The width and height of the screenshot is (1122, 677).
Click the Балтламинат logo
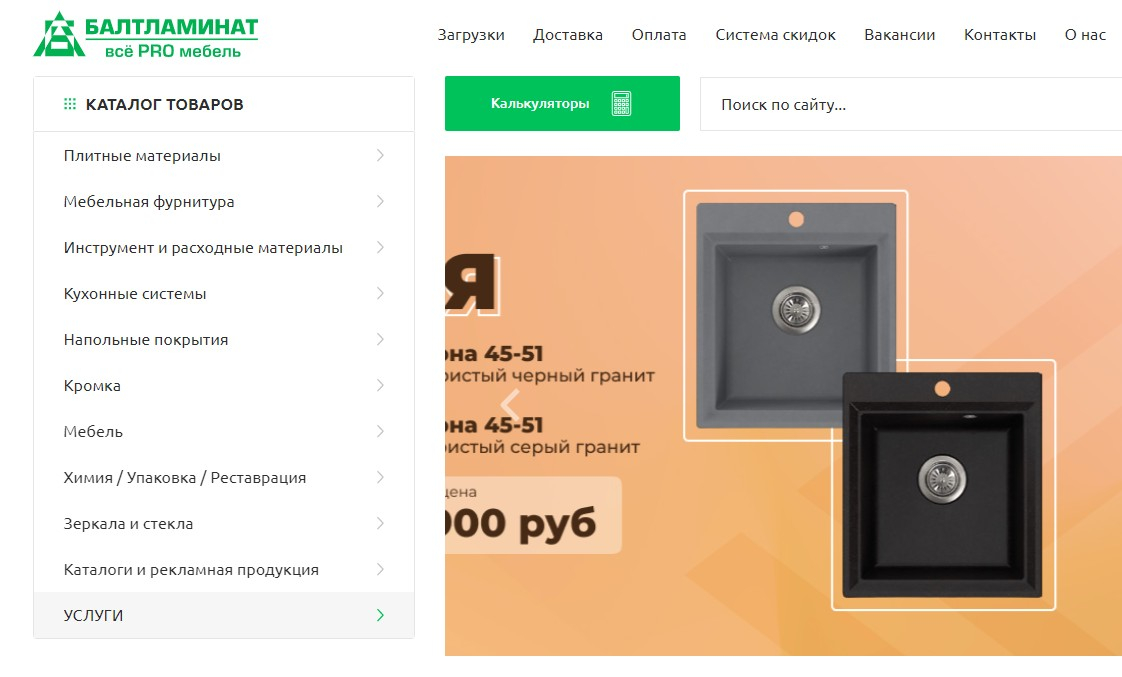(146, 34)
